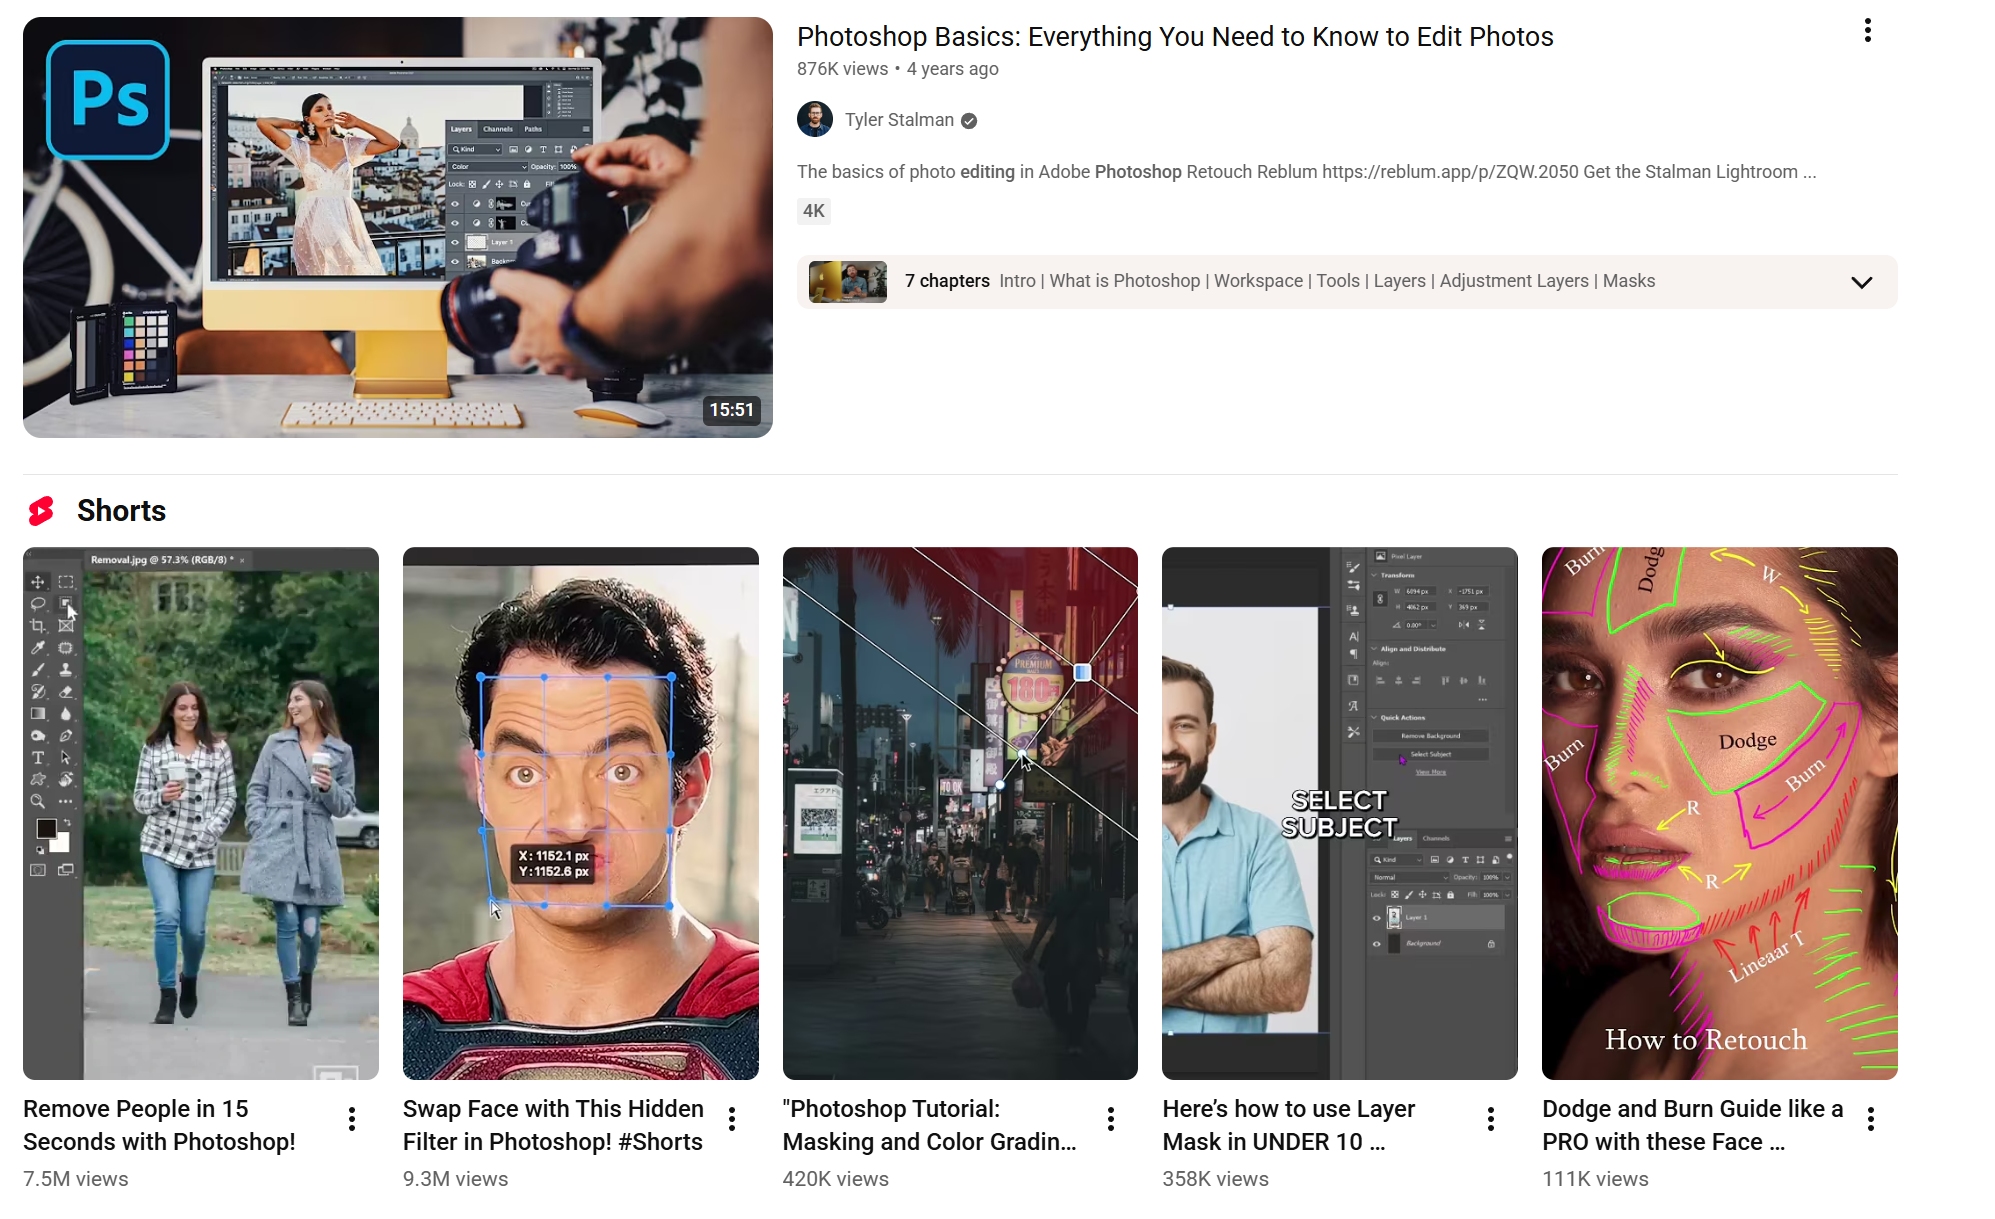This screenshot has width=1995, height=1219.
Task: Play the Photoshop Basics video thumbnail
Action: (x=398, y=227)
